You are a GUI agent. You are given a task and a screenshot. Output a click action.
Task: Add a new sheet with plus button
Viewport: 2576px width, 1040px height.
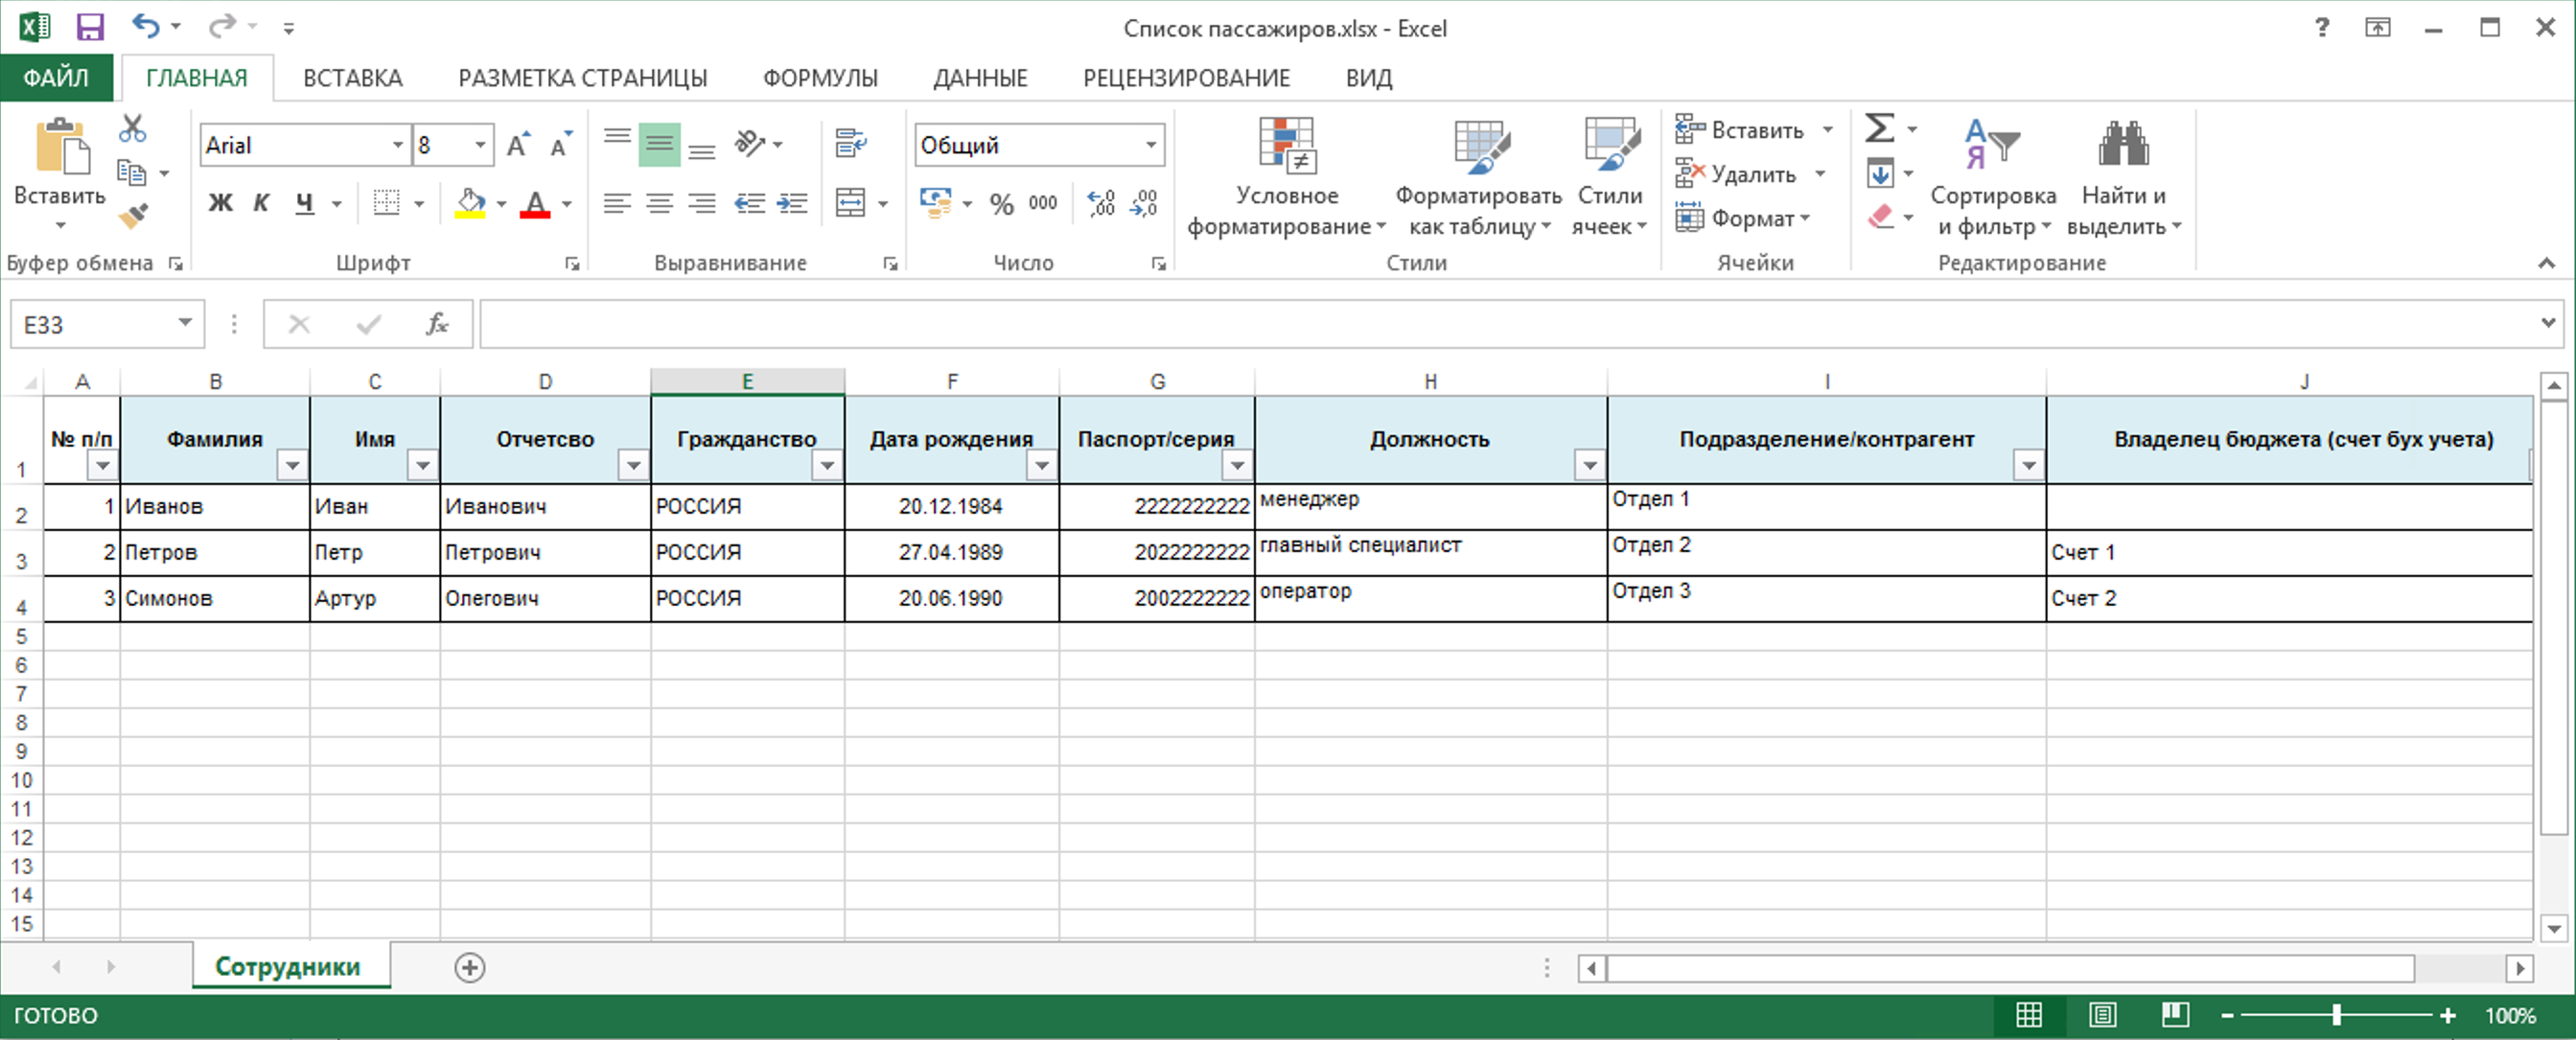click(469, 967)
